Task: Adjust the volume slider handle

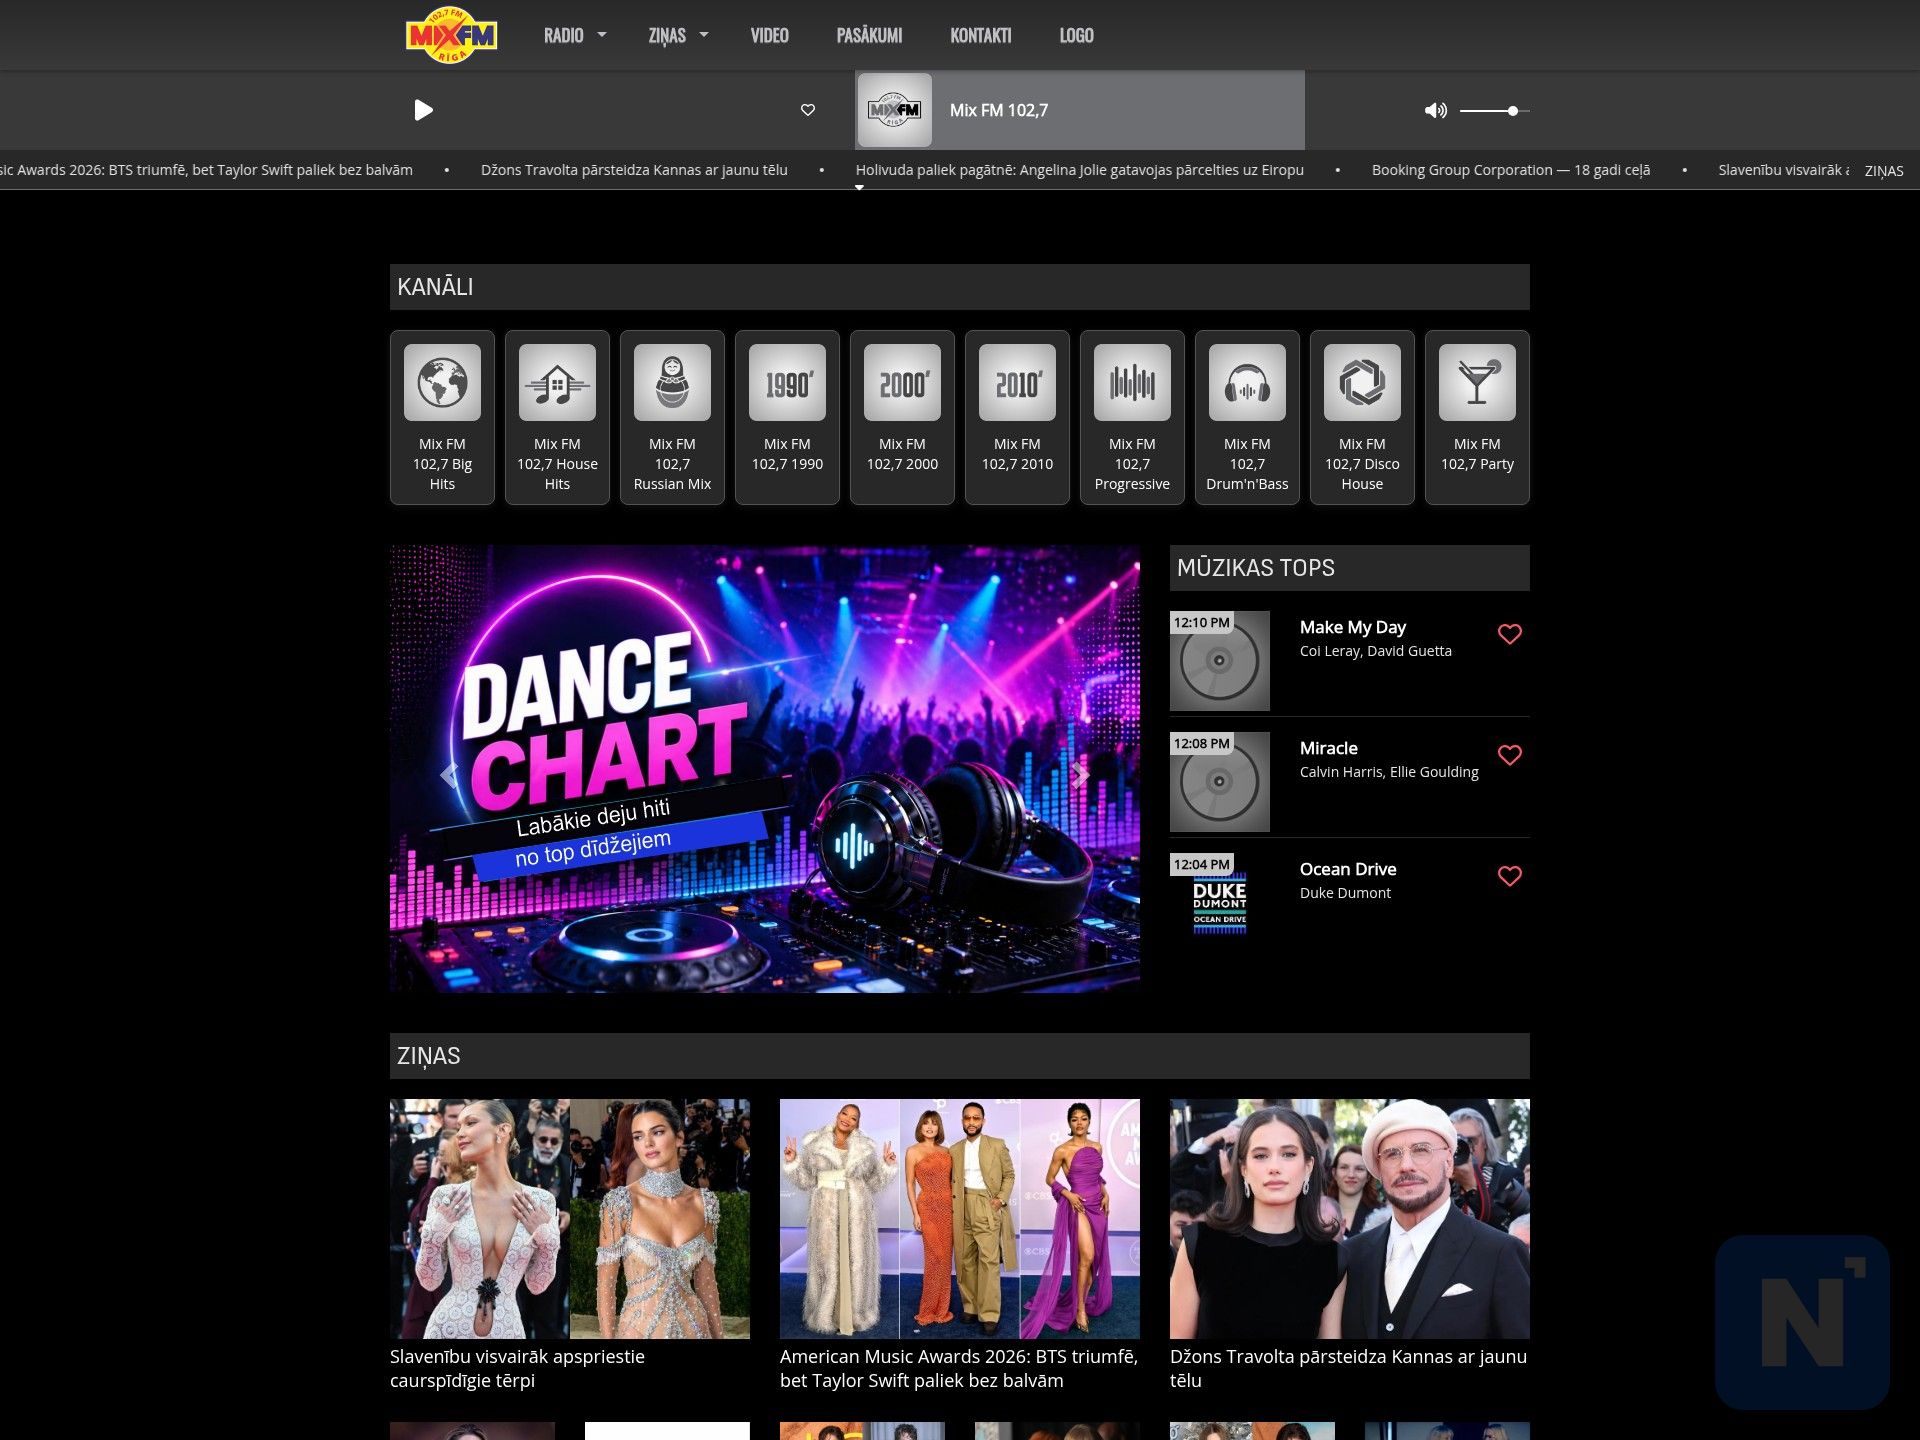Action: coord(1513,111)
